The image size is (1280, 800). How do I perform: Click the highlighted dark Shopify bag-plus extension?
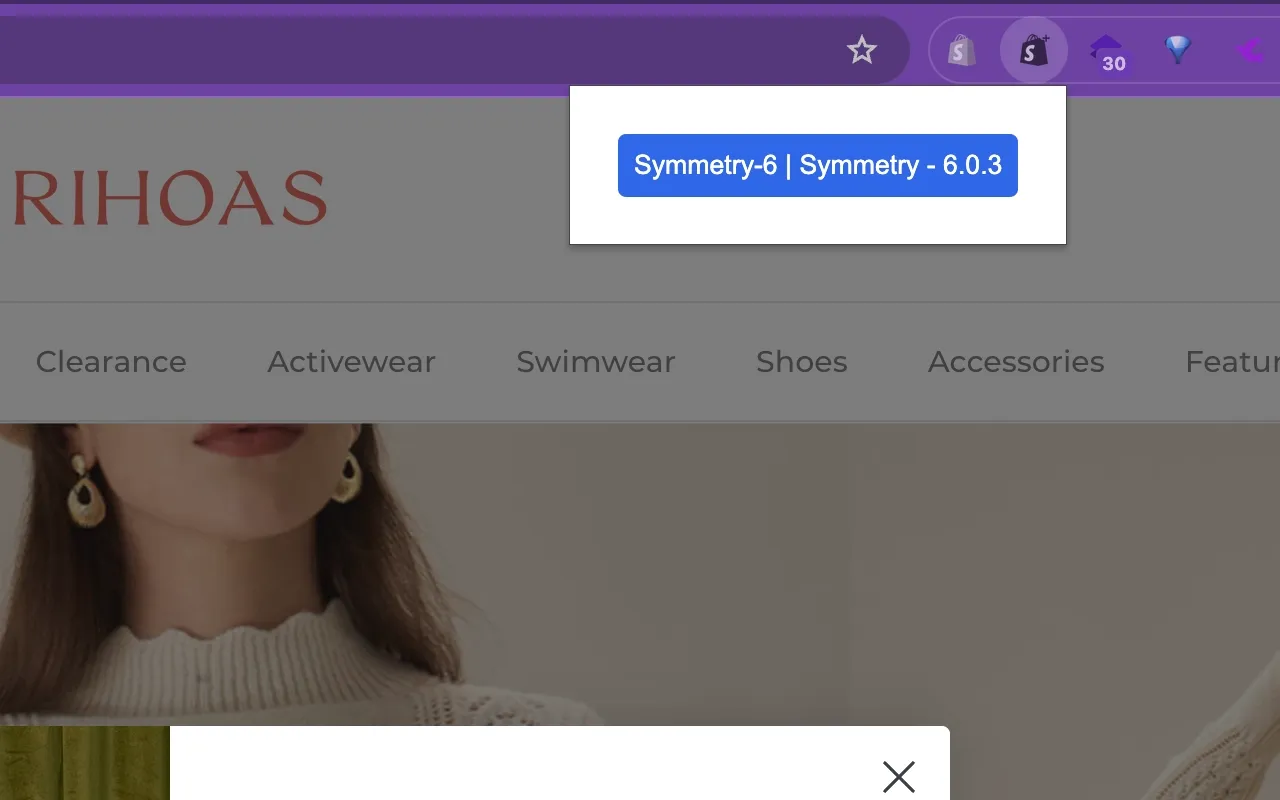pyautogui.click(x=1034, y=50)
